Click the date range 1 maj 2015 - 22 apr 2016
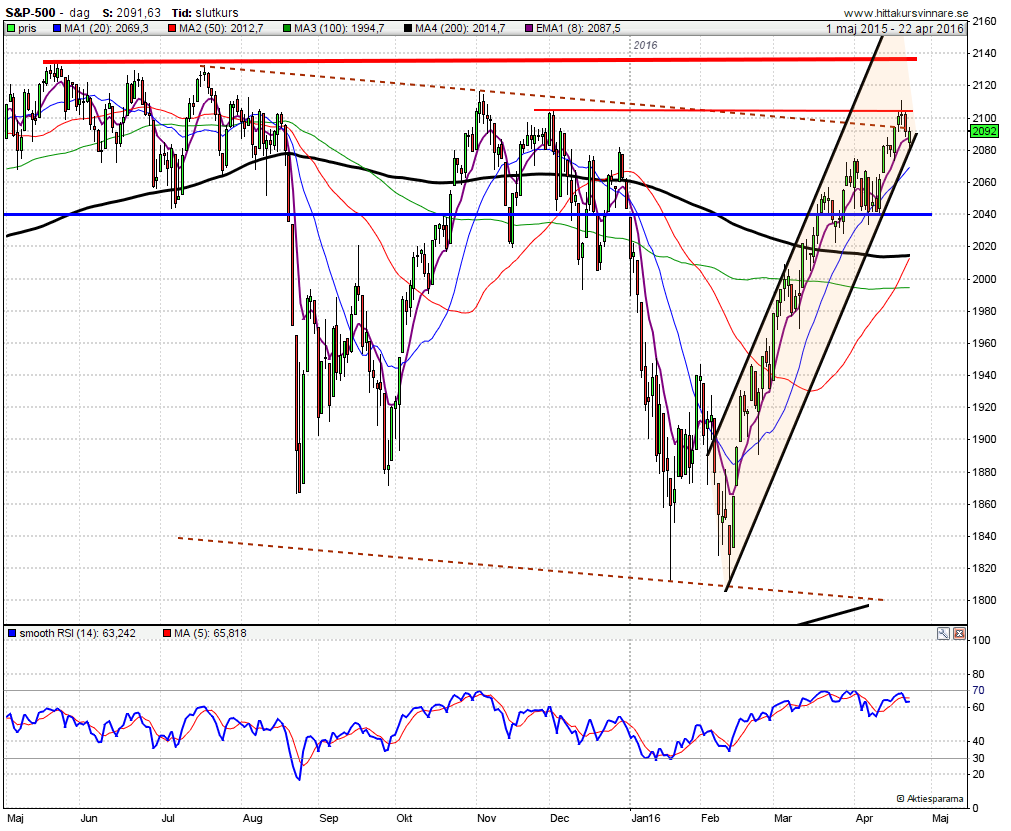1011x831 pixels. (x=895, y=28)
